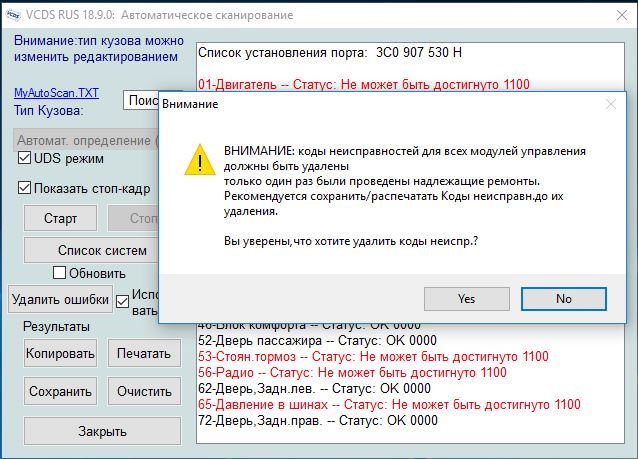The height and width of the screenshot is (459, 638).
Task: Click Список установления порта header line
Action: tap(330, 52)
